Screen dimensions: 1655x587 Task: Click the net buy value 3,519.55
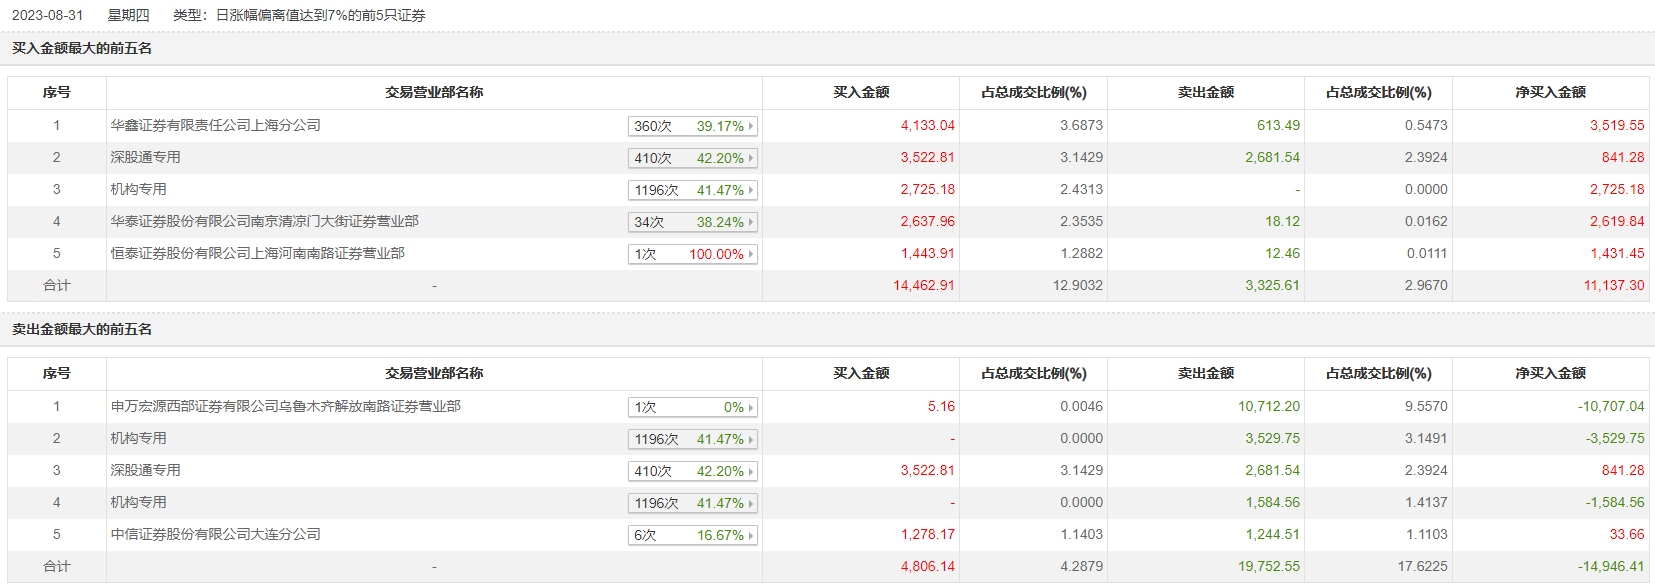[1616, 125]
